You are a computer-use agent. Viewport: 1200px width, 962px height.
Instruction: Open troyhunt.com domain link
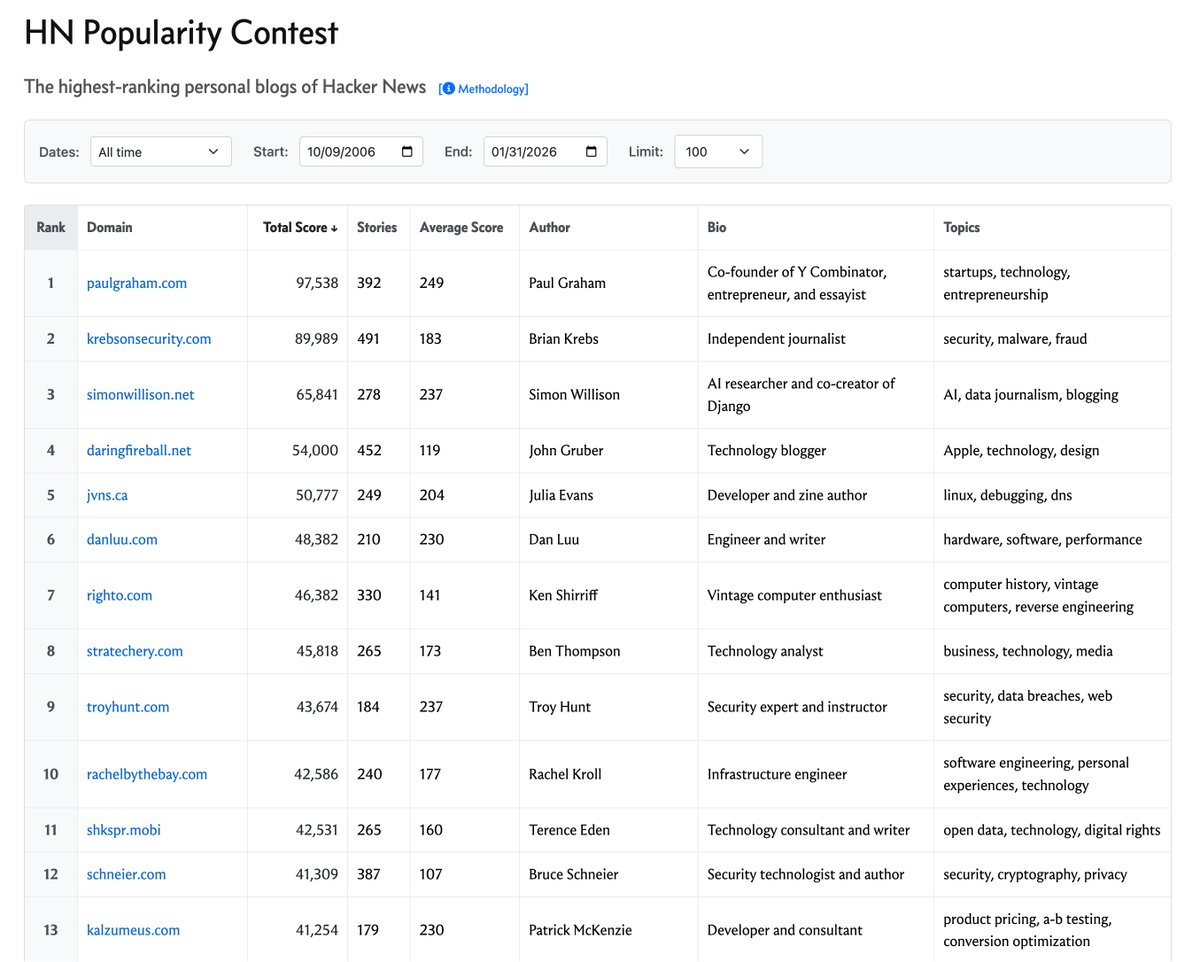(x=128, y=707)
